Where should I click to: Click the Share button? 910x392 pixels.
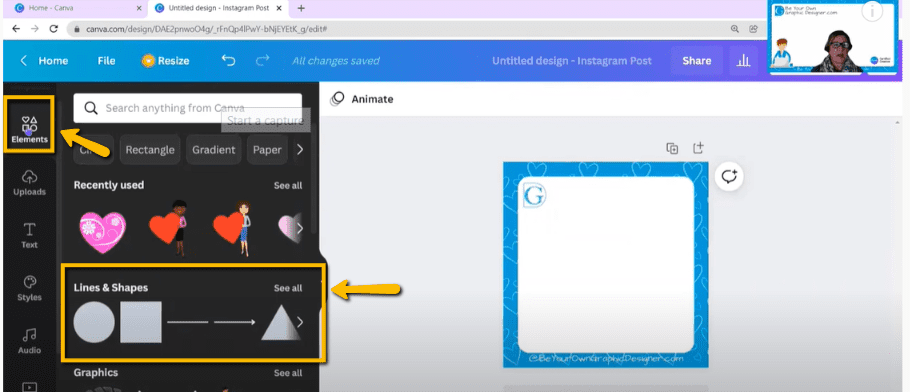point(696,61)
